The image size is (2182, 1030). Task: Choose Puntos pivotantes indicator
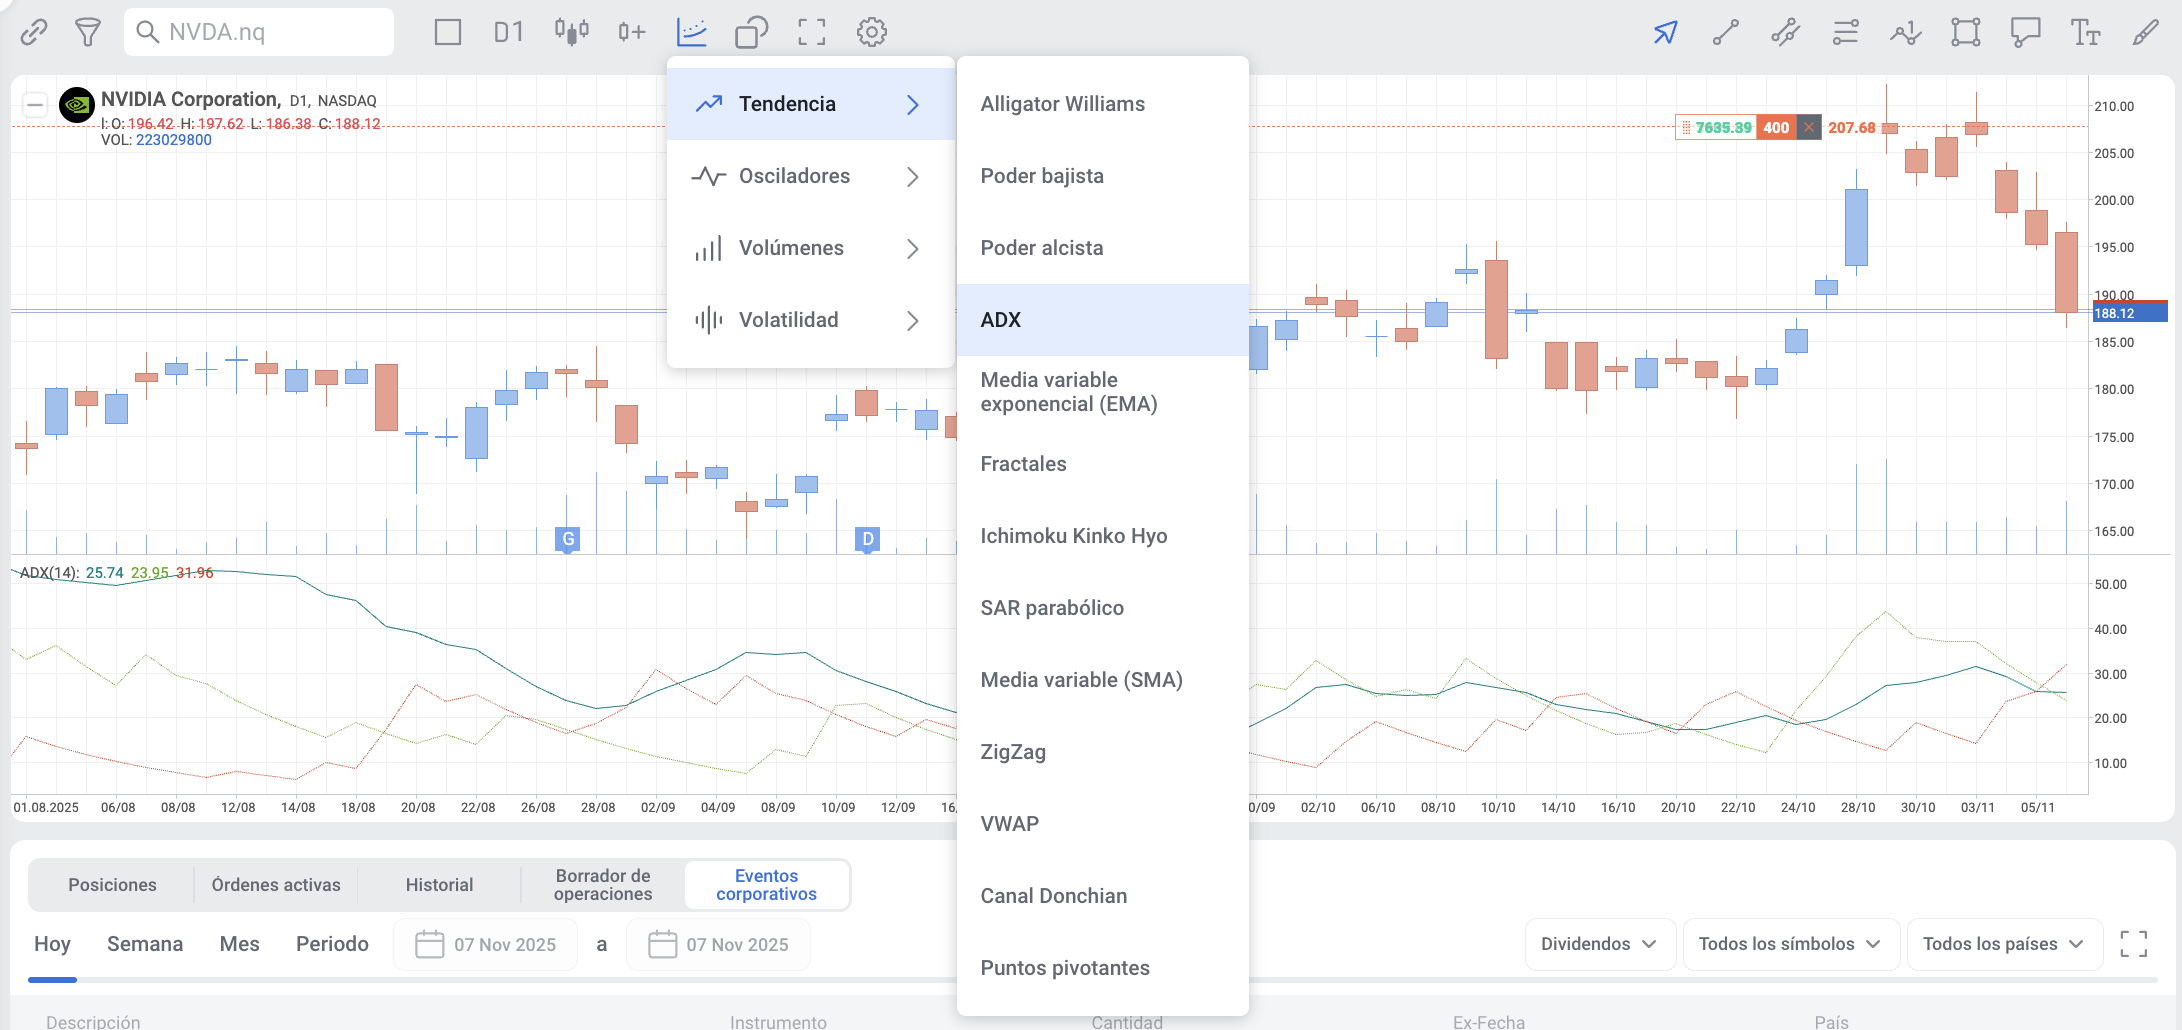point(1103,968)
